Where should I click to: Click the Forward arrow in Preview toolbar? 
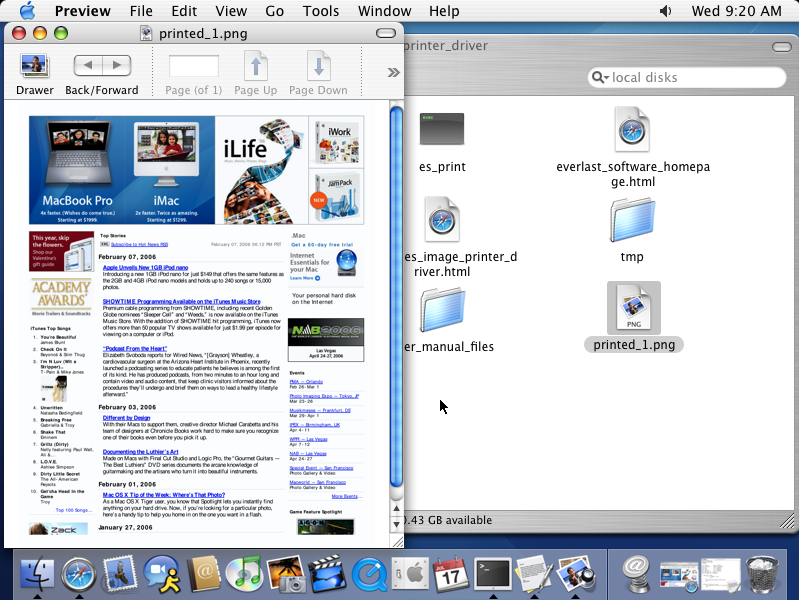[117, 65]
